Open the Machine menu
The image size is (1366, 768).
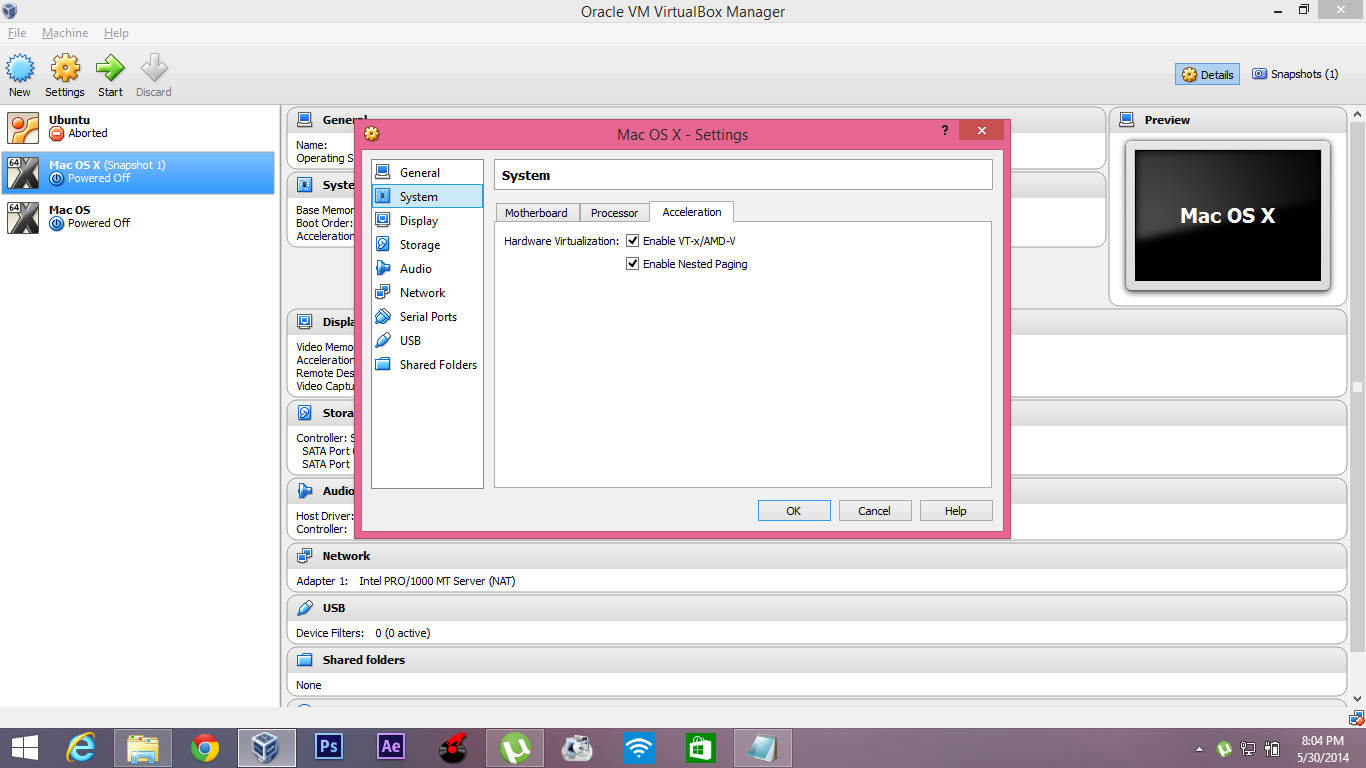click(65, 33)
